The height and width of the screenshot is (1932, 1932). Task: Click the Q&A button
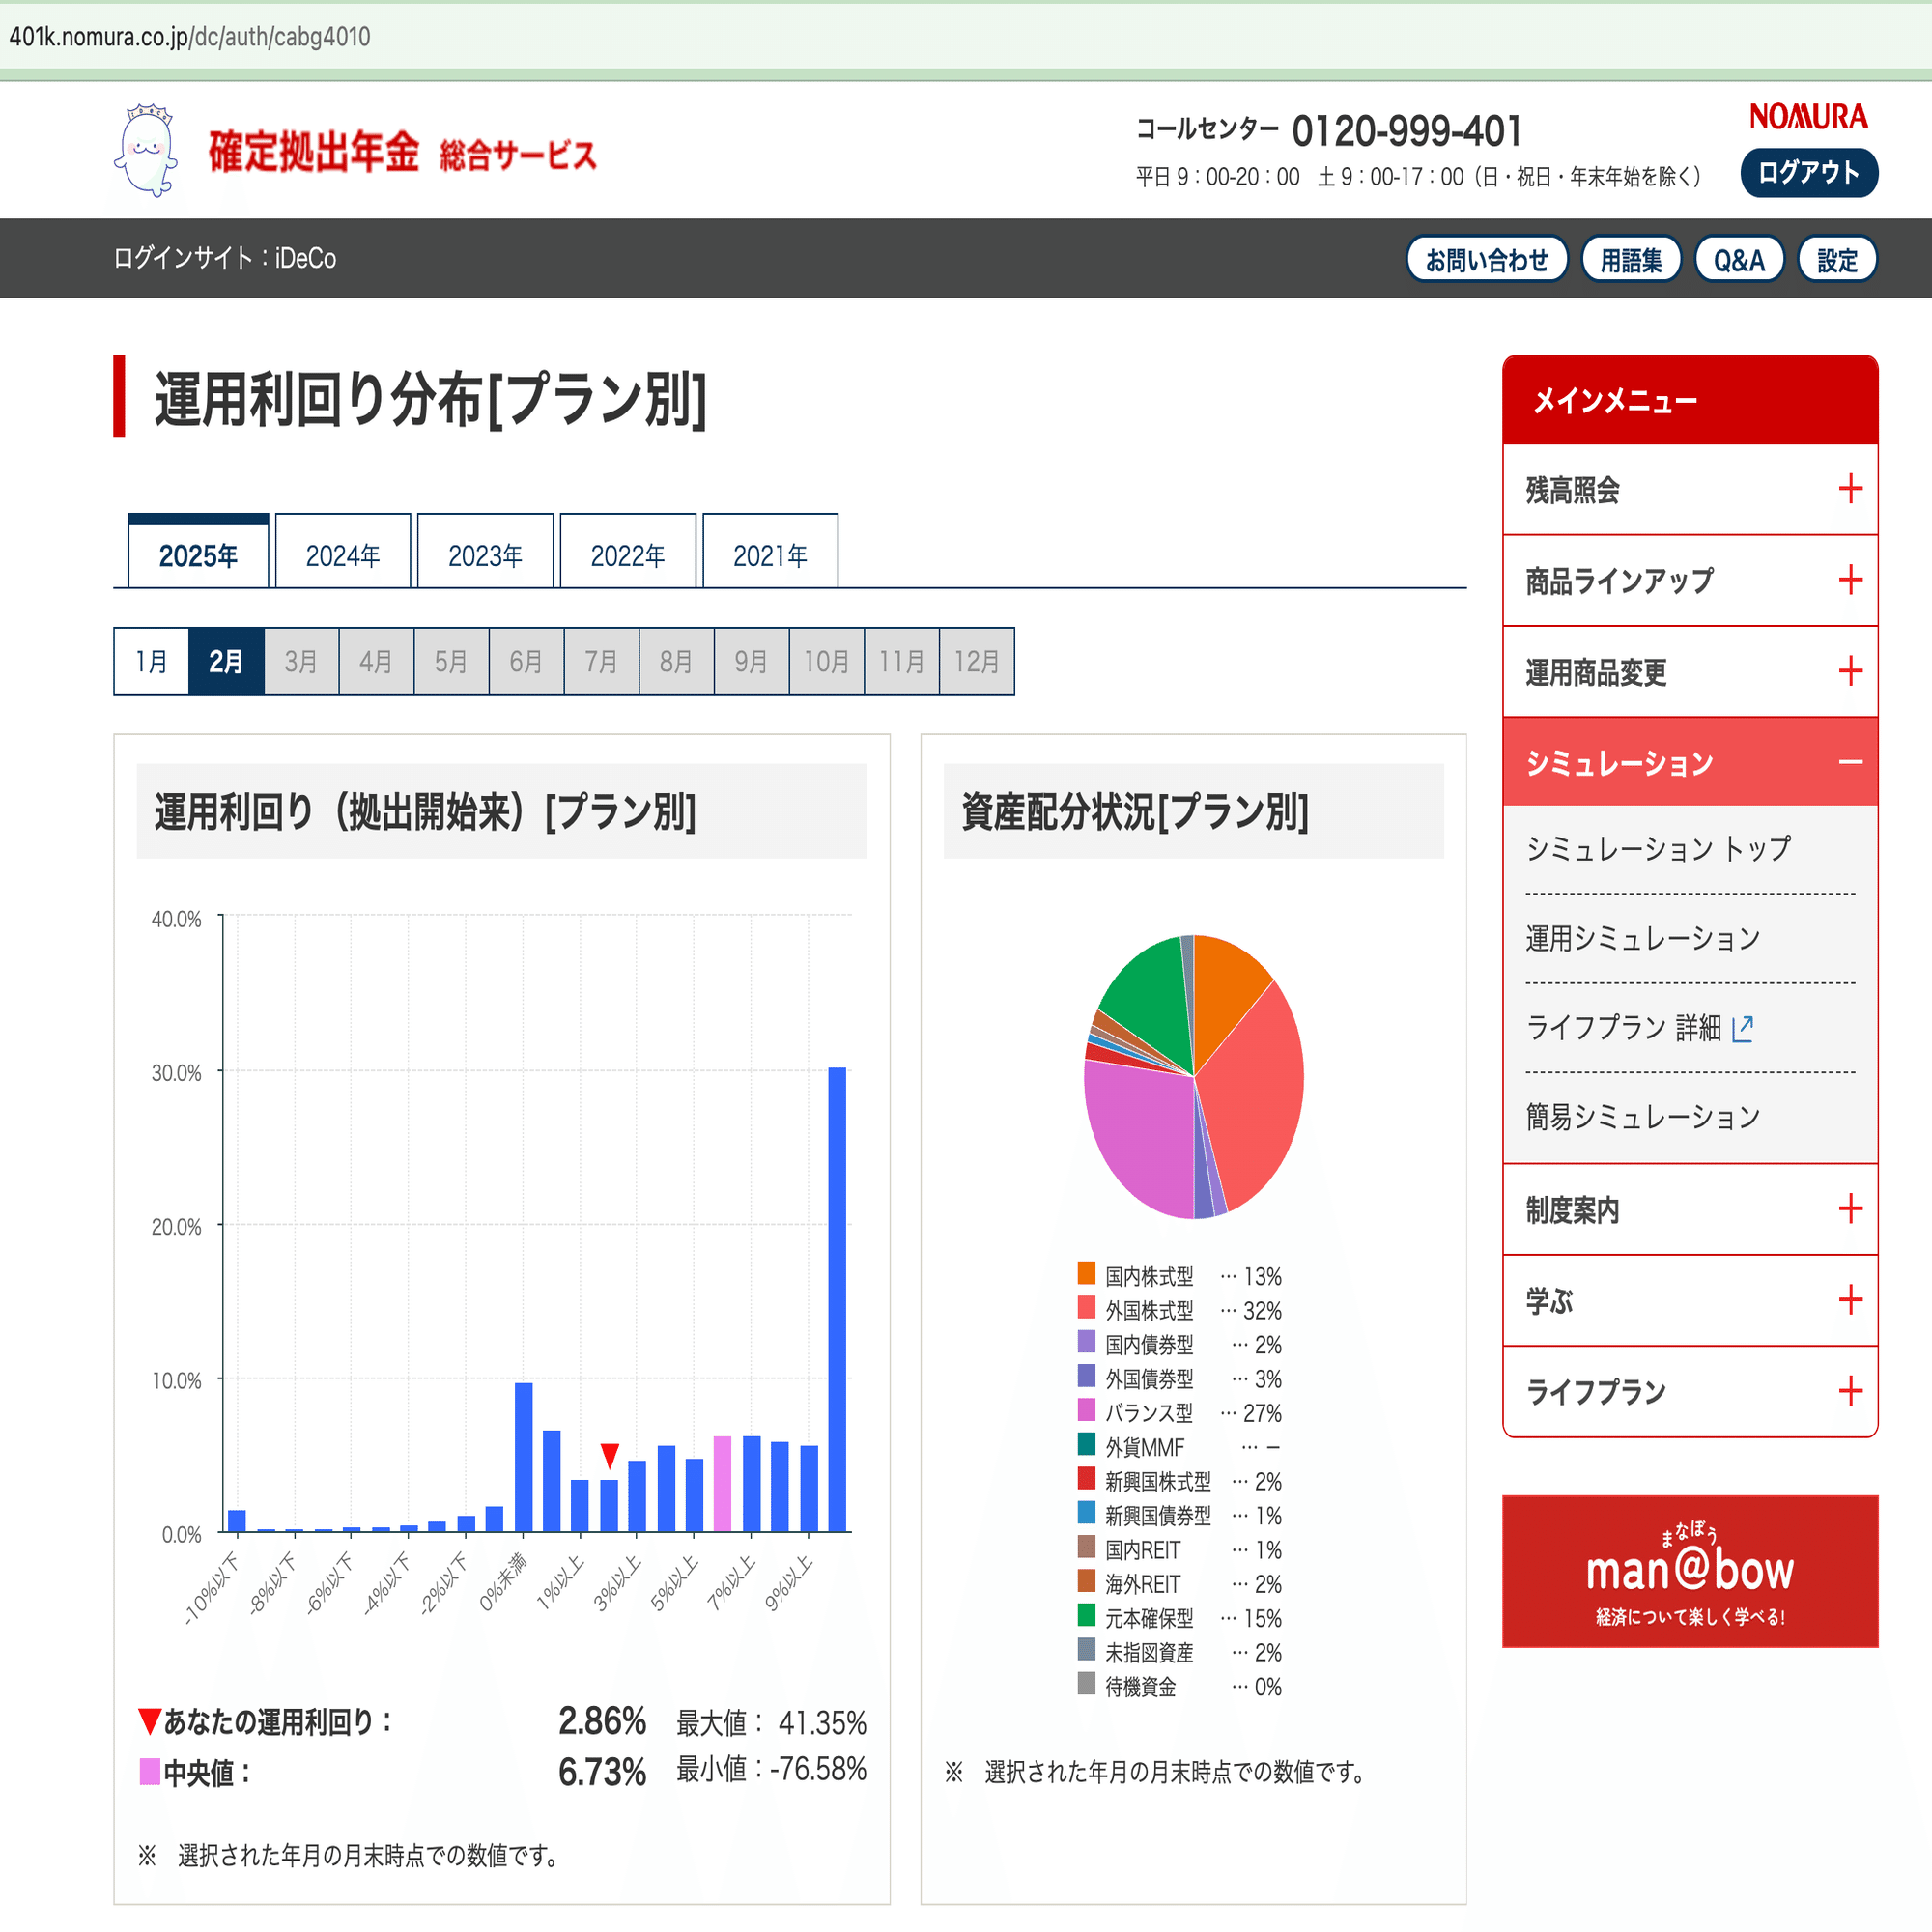coord(1739,258)
